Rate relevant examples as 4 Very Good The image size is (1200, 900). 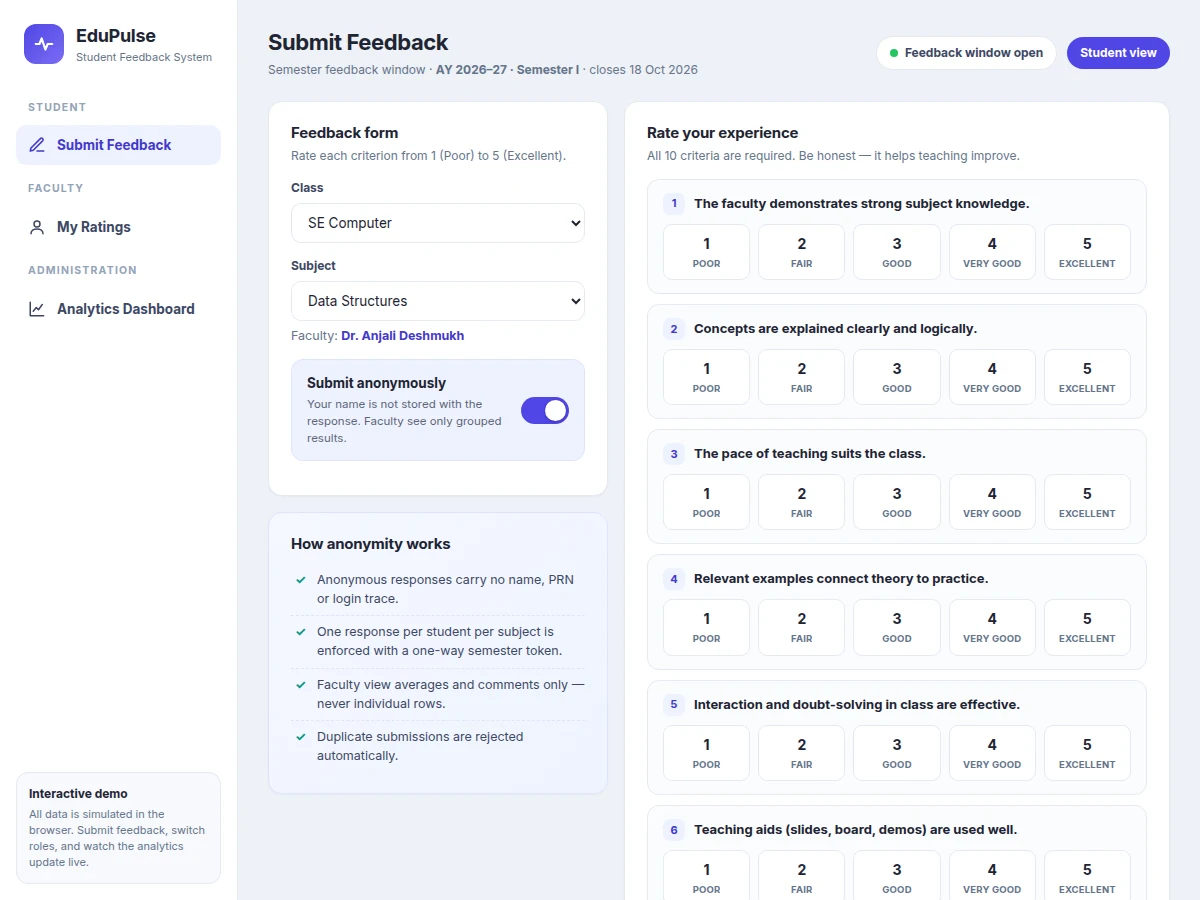point(992,627)
